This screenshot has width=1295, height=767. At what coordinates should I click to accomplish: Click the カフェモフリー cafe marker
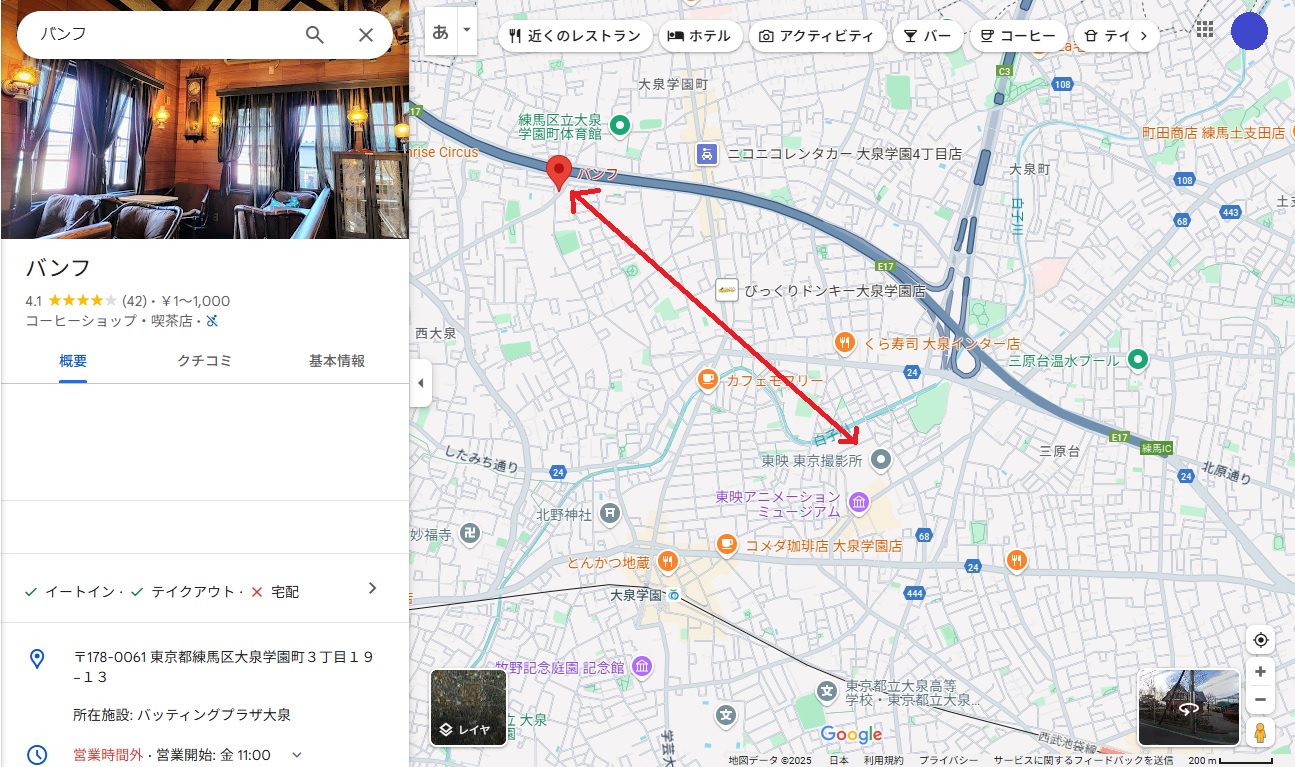click(708, 380)
